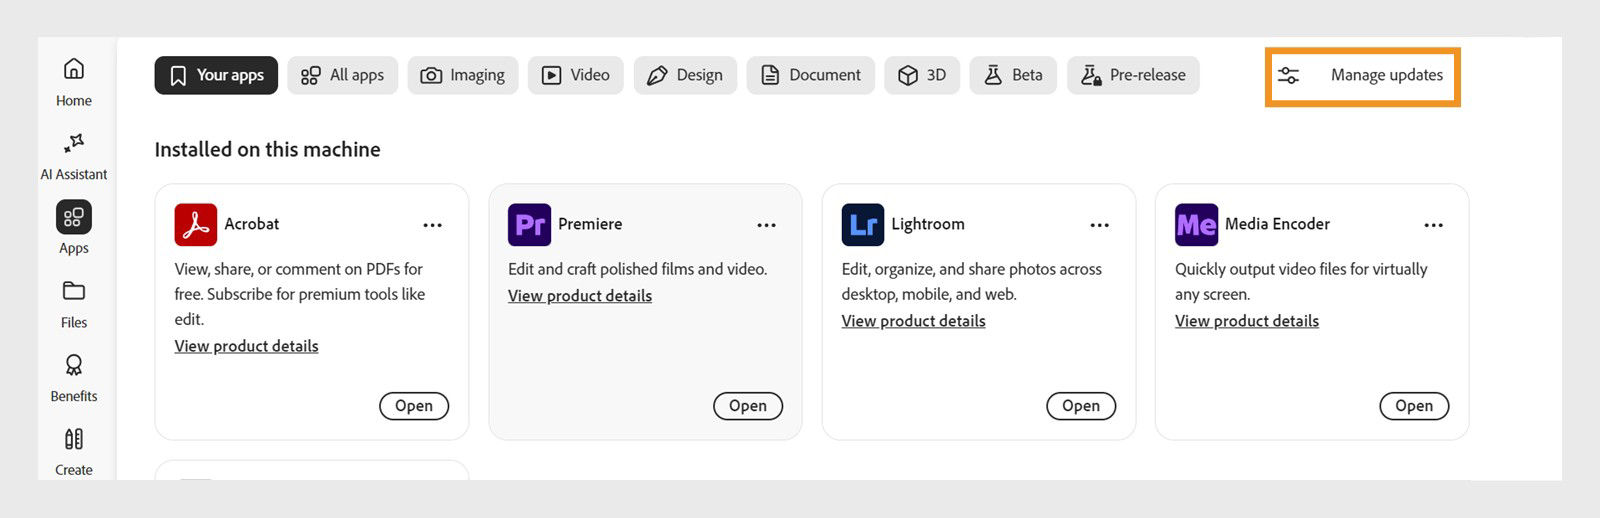
Task: Filter apps by Video
Action: tap(575, 75)
